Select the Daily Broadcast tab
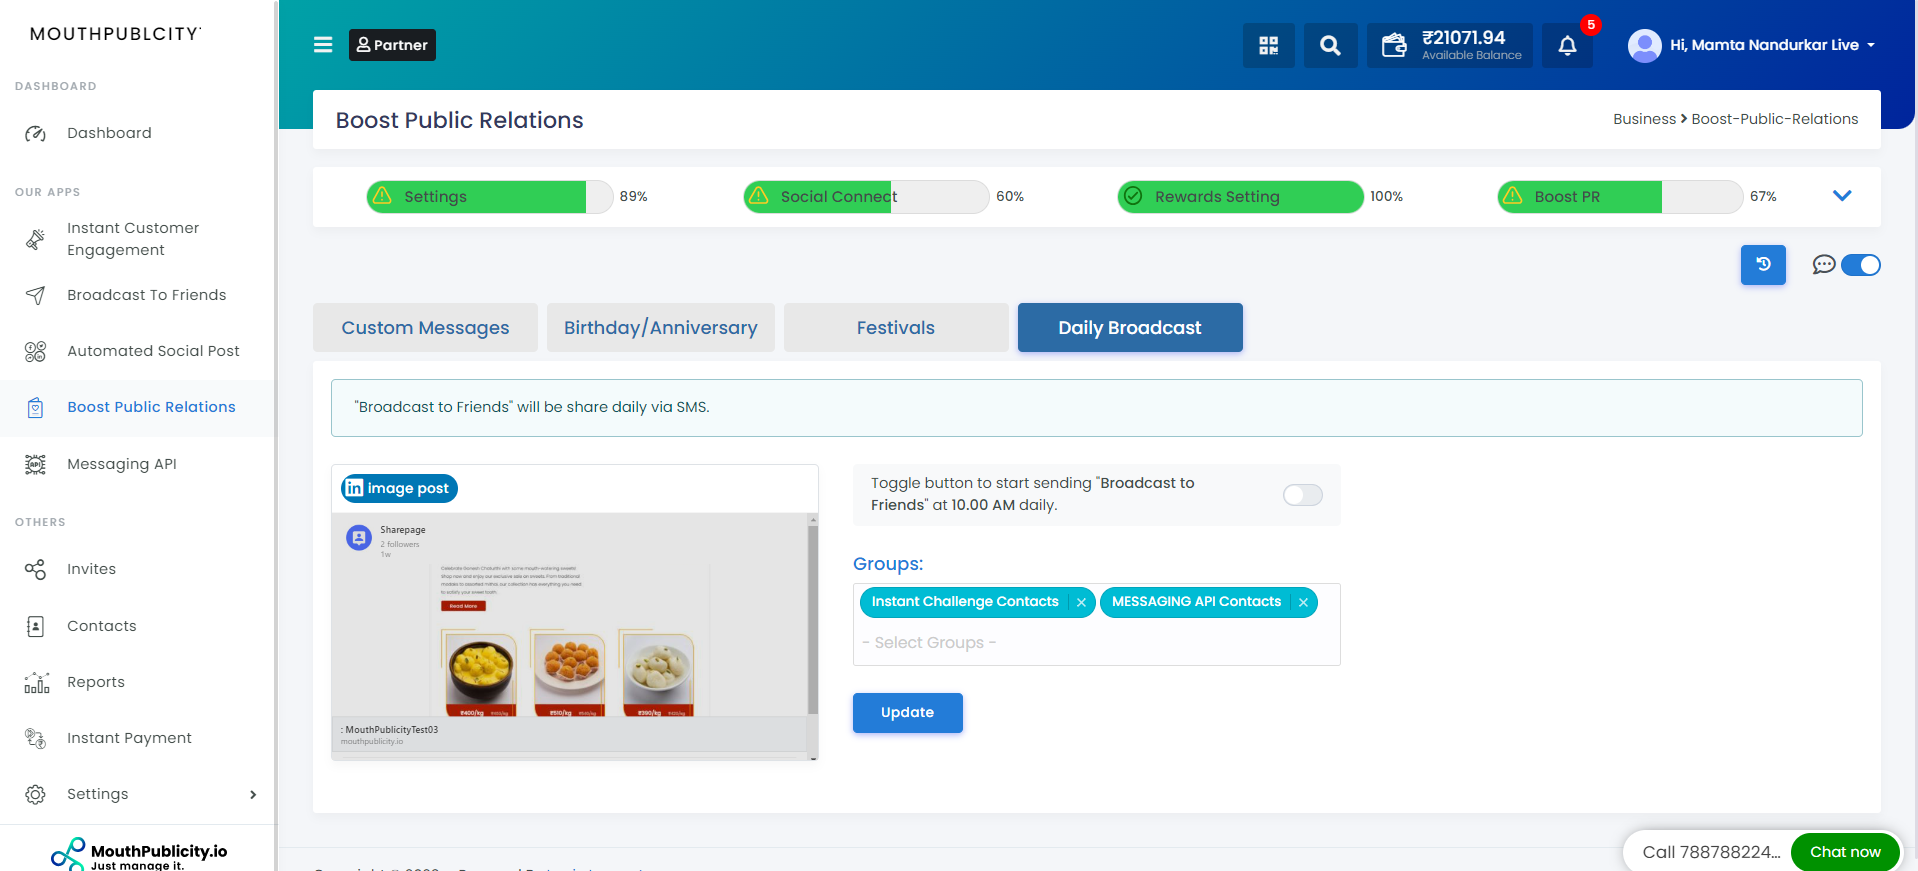This screenshot has height=871, width=1918. point(1130,327)
